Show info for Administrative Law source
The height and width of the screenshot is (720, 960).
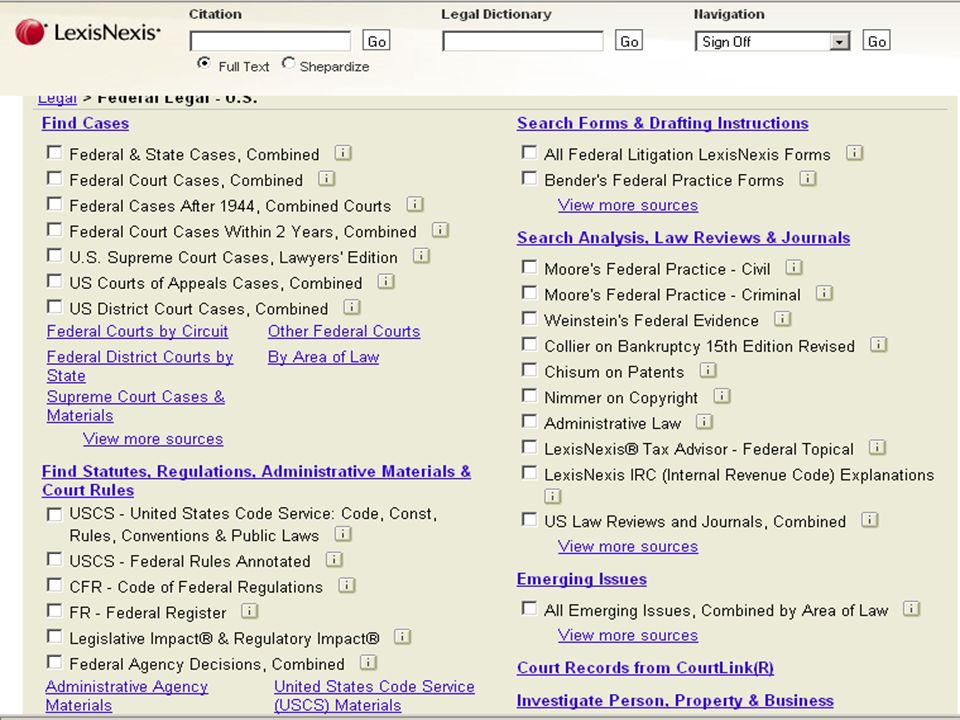point(704,421)
